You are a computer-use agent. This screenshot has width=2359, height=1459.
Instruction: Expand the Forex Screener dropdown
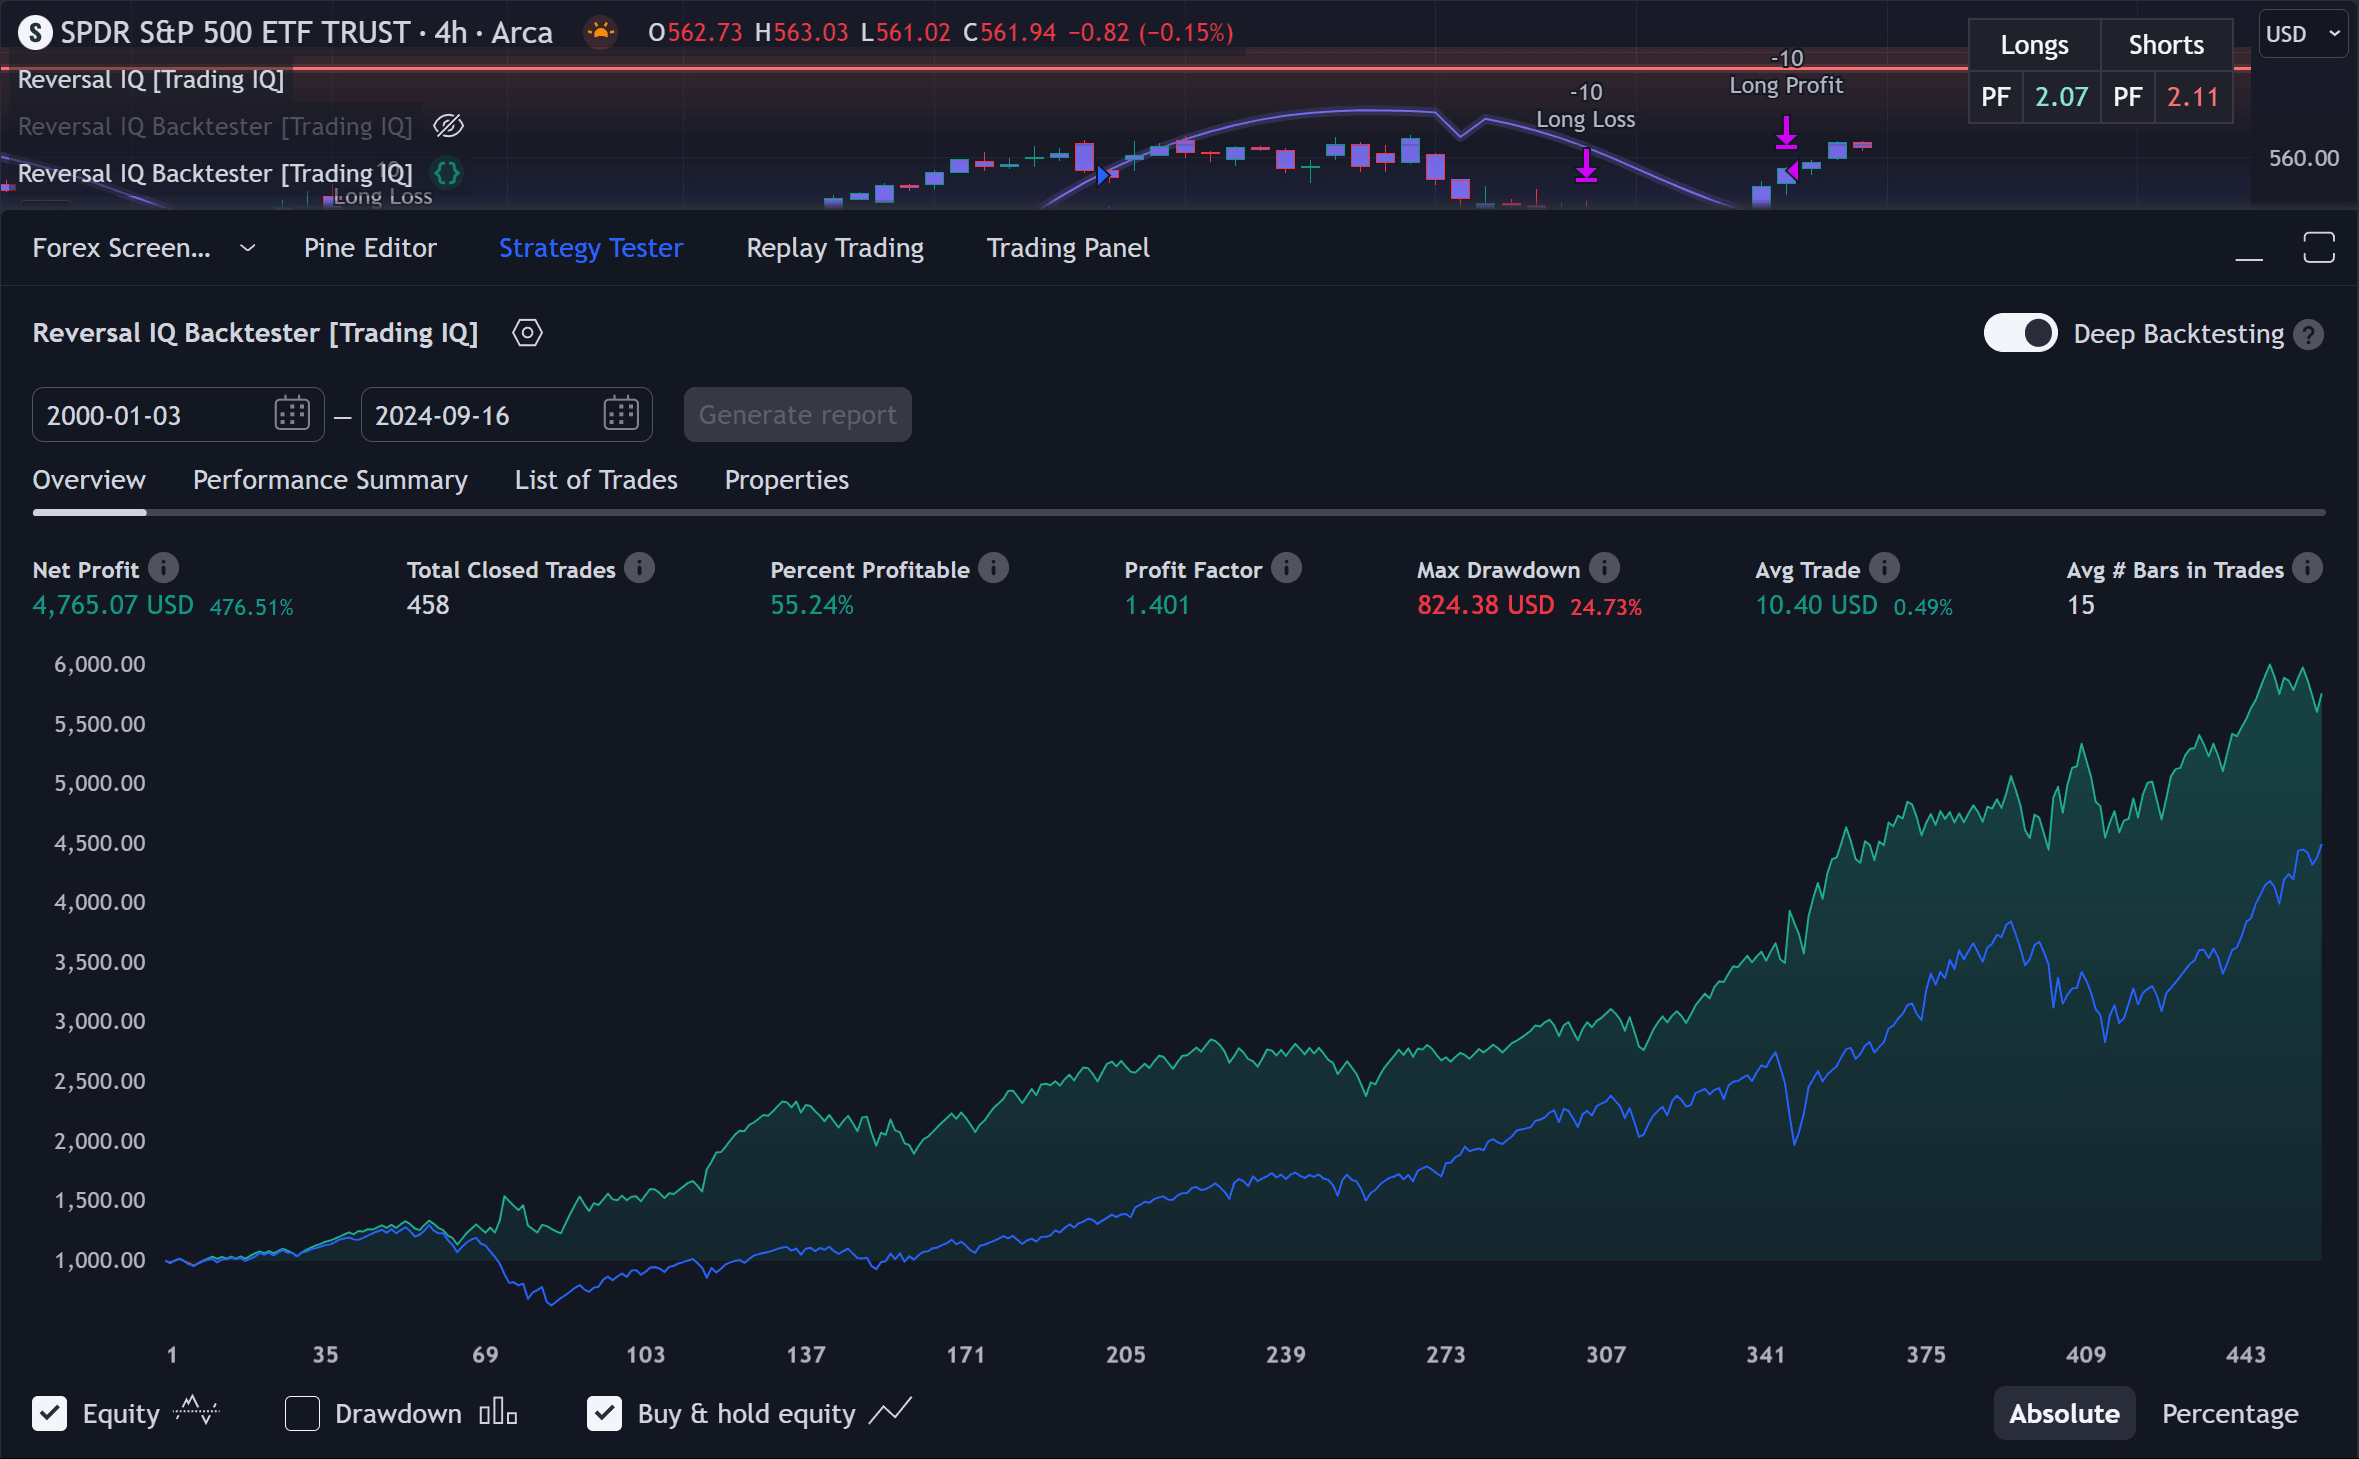tap(247, 248)
